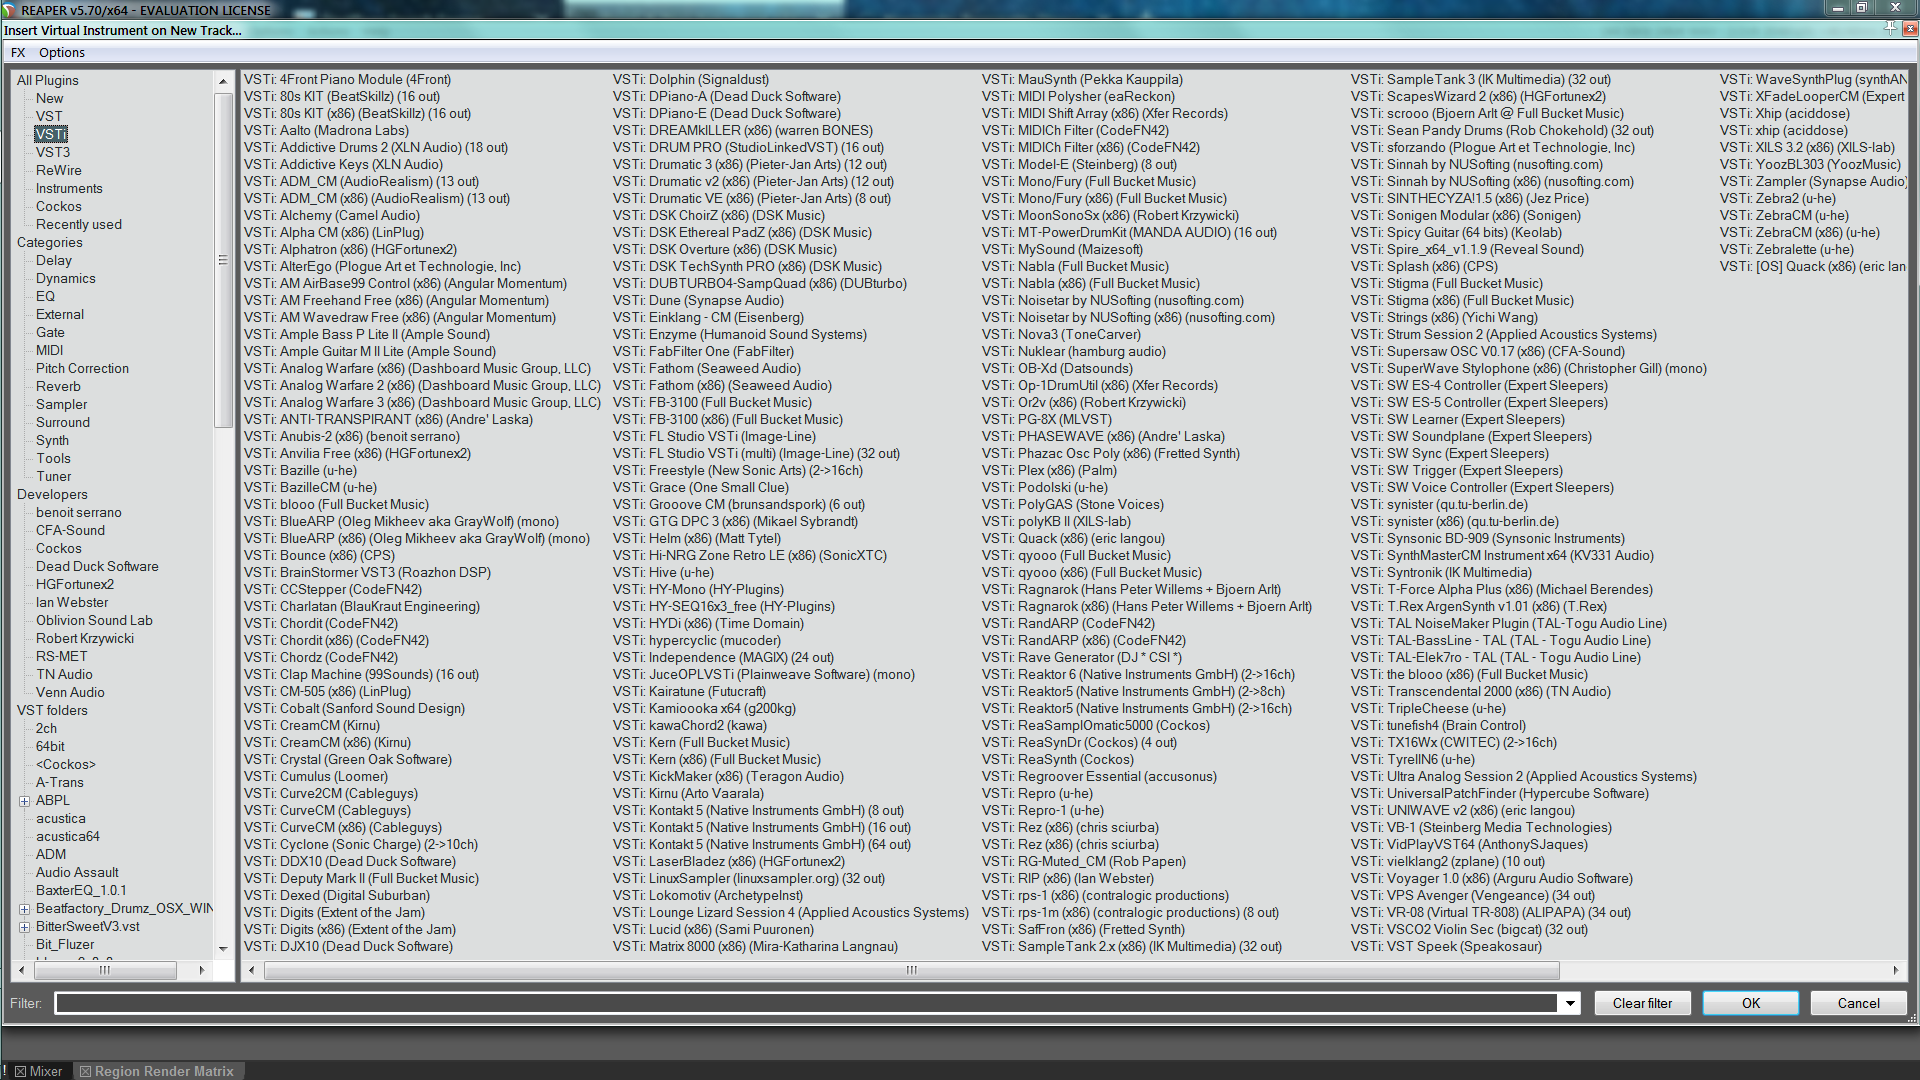1920x1080 pixels.
Task: Select the VST3 plugin filter
Action: (x=53, y=152)
